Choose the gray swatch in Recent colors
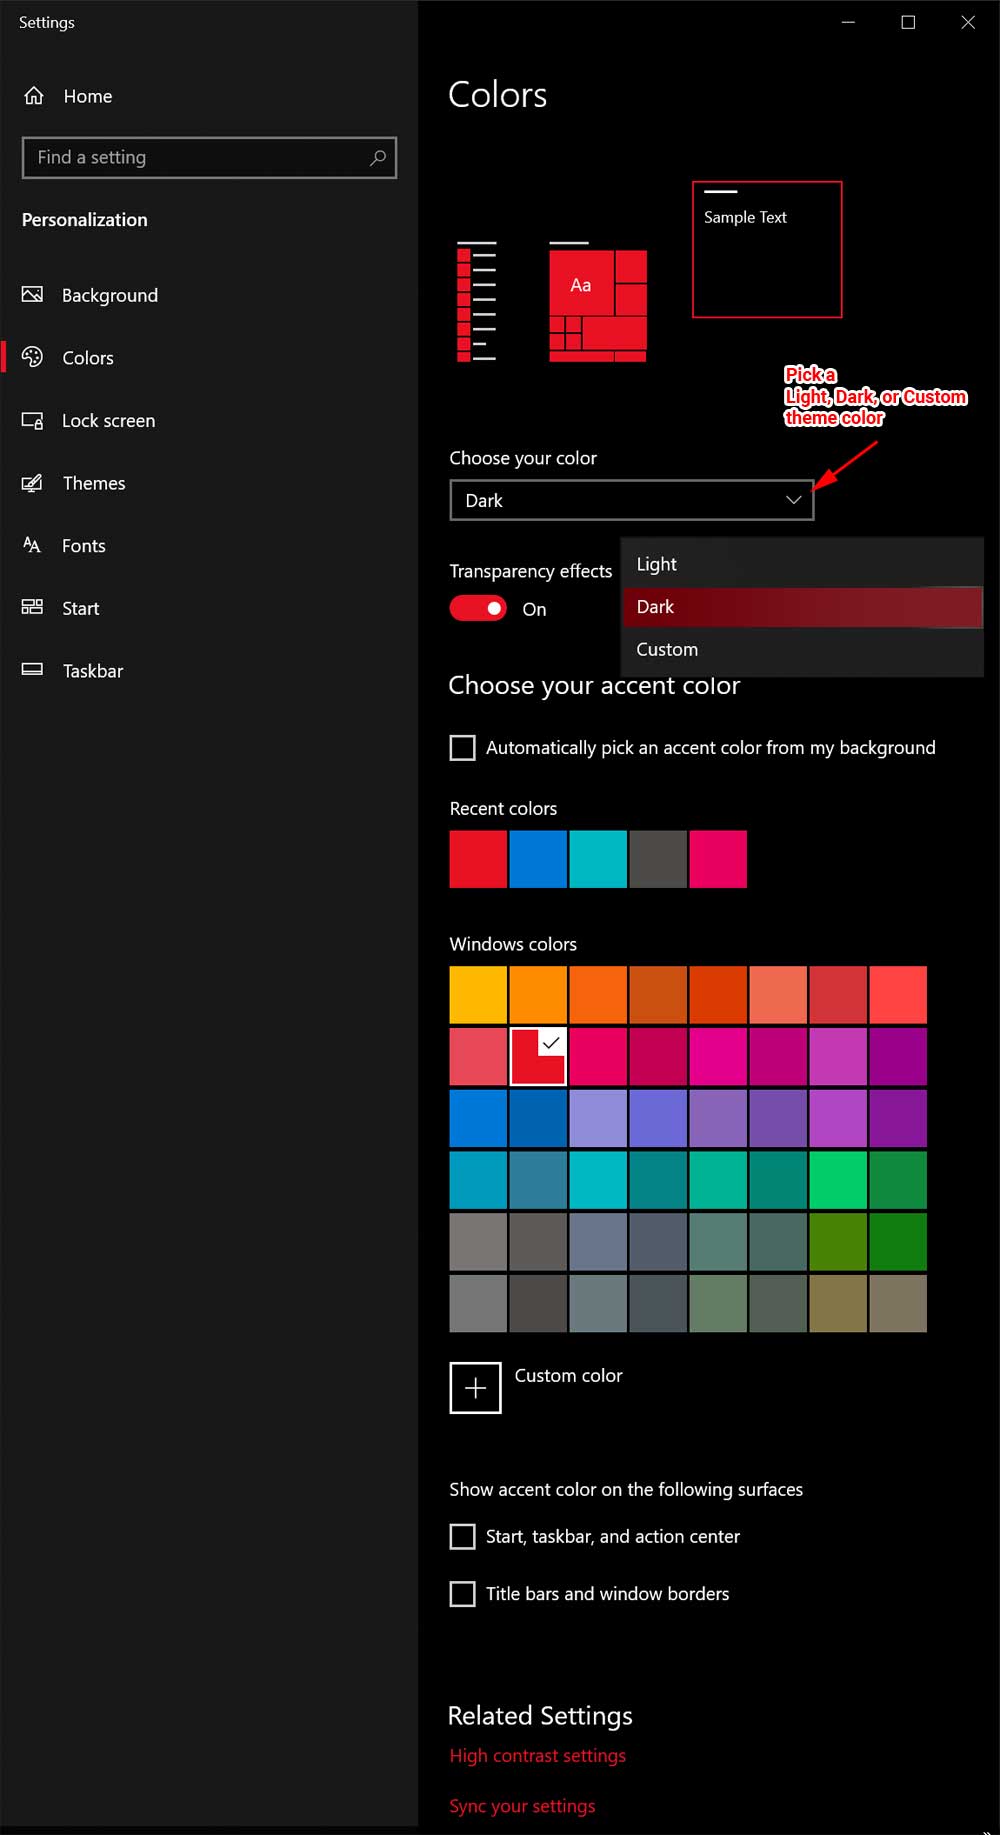1000x1835 pixels. point(658,859)
